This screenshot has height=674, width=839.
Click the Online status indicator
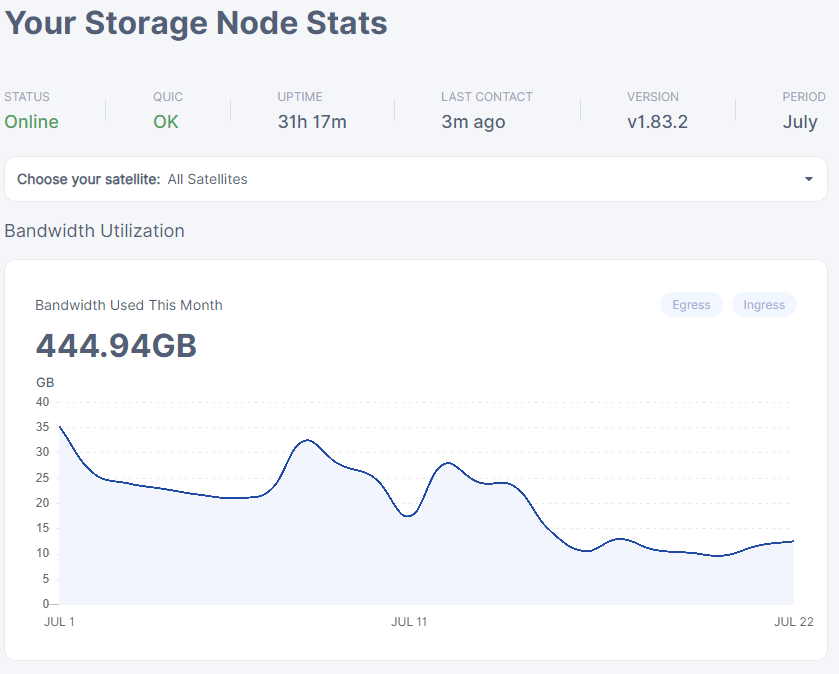[x=31, y=122]
